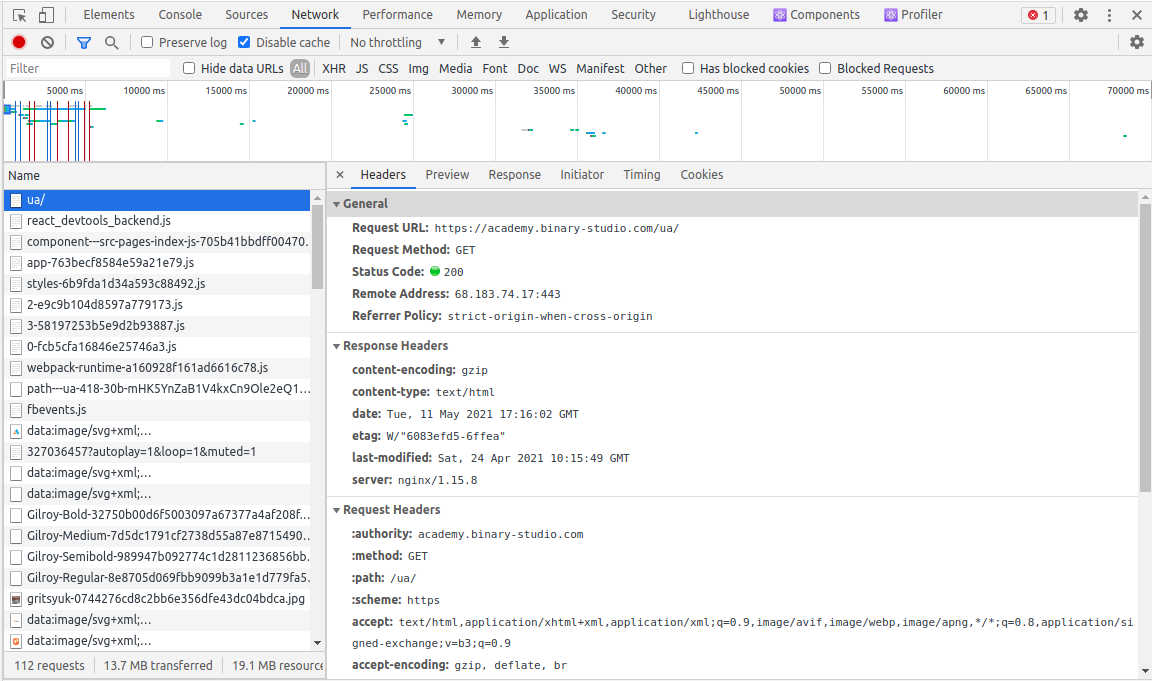Select the 327036457?autoplay=1&loop=1&muted=1 request
Image resolution: width=1152 pixels, height=681 pixels.
(x=157, y=452)
